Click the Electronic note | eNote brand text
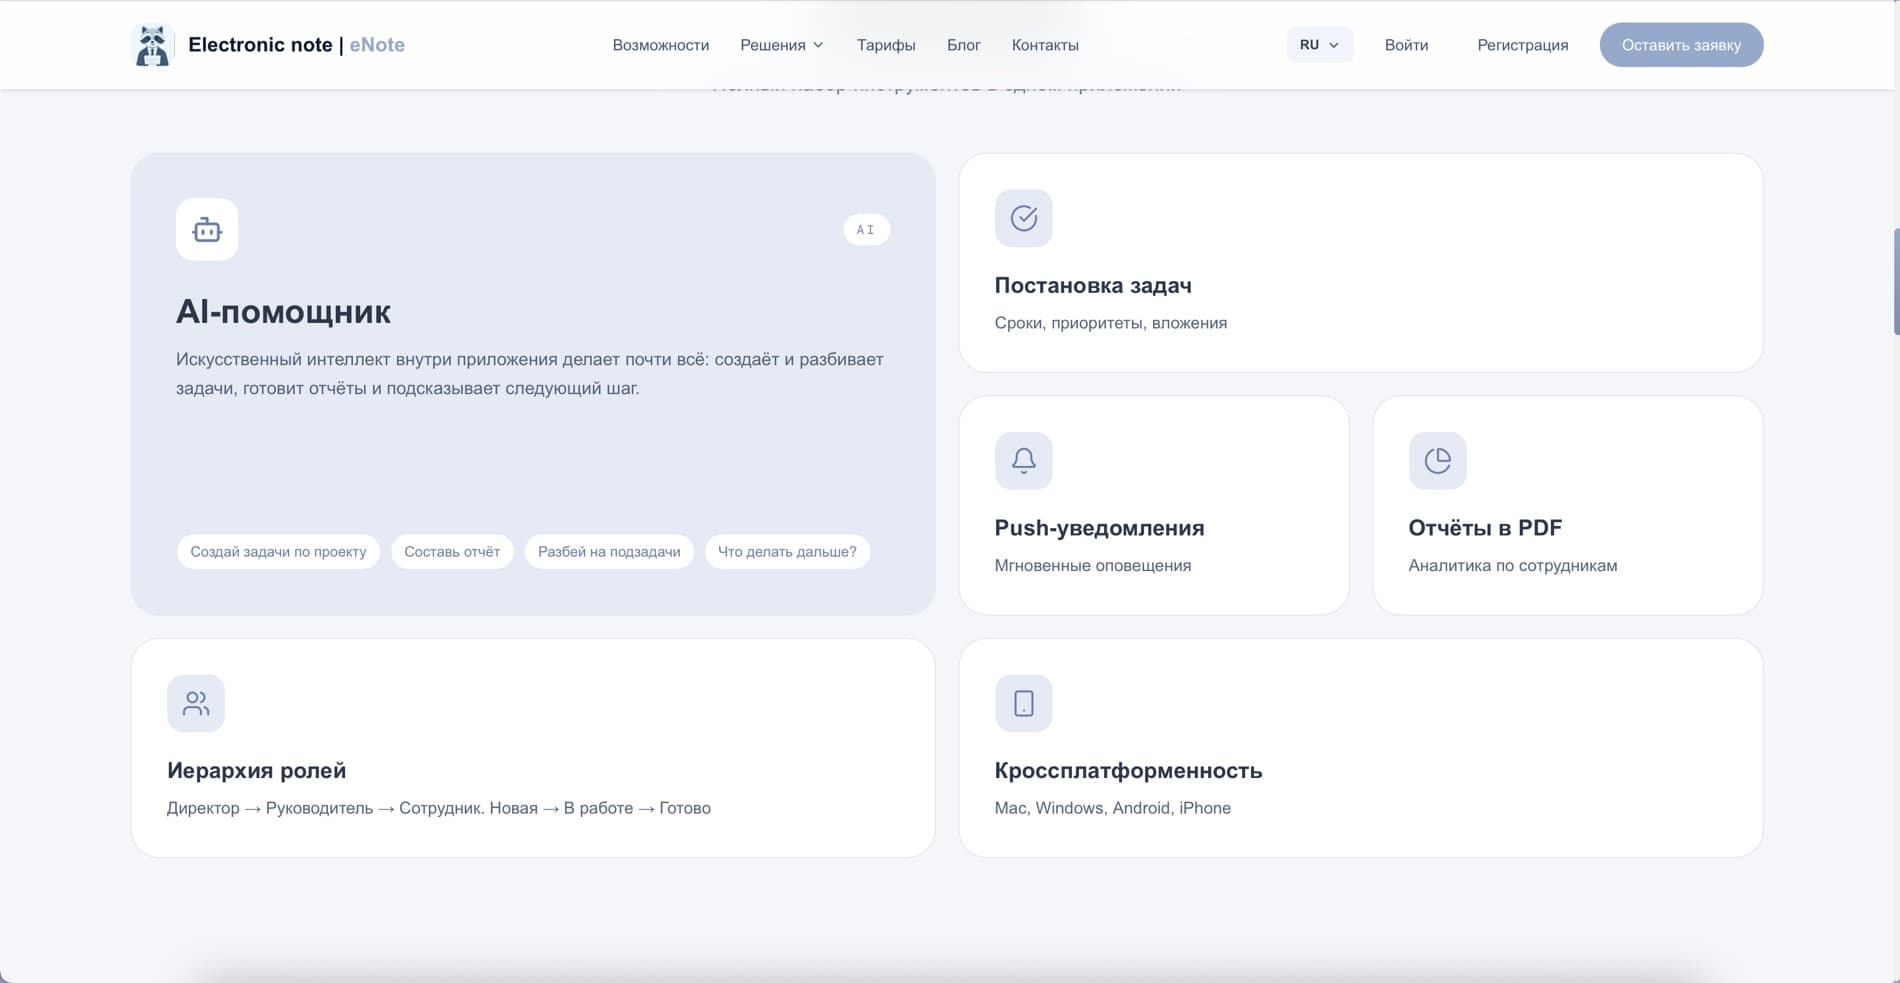 pyautogui.click(x=297, y=45)
